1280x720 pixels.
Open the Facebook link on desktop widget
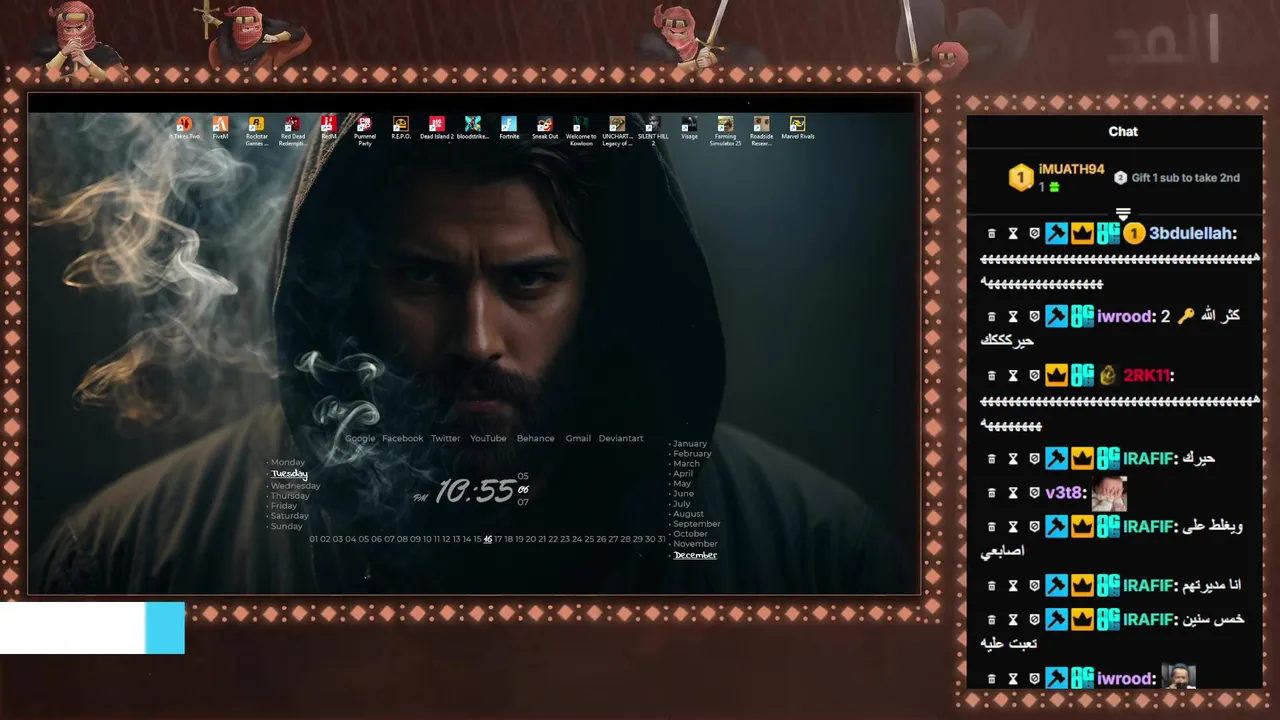(x=402, y=438)
